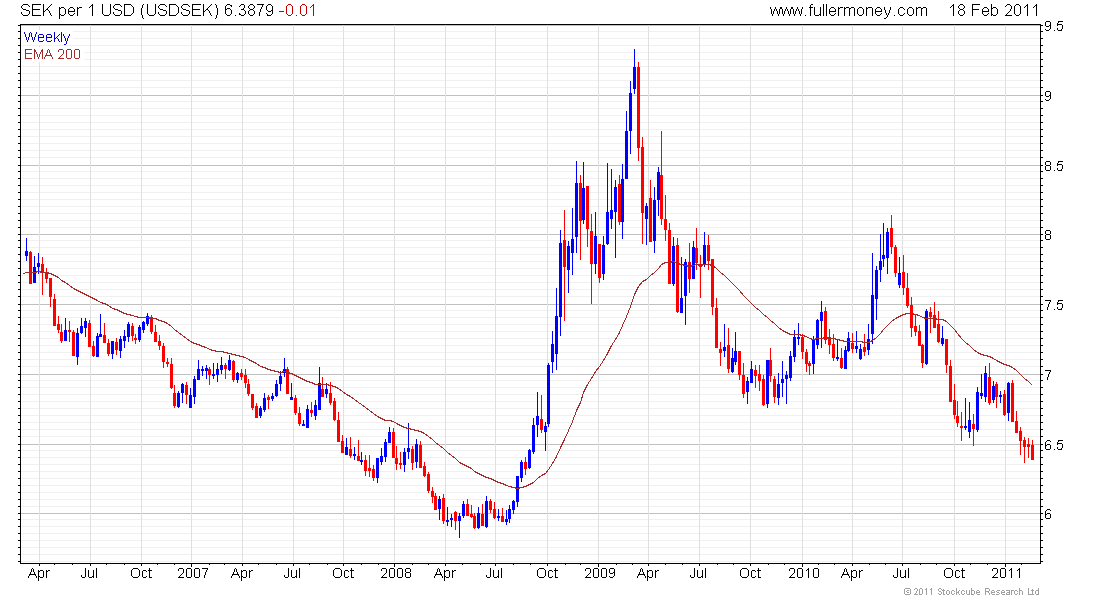Open the www.fullermoney.com link
Image resolution: width=1100 pixels, height=600 pixels.
click(848, 11)
